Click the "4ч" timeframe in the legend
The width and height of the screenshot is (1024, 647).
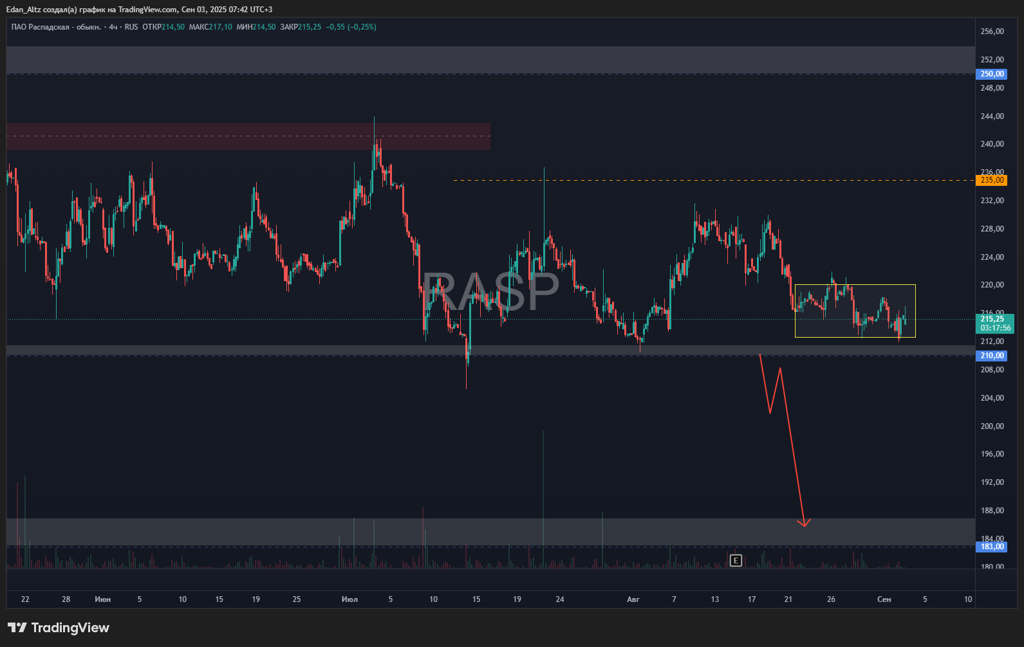[x=114, y=27]
